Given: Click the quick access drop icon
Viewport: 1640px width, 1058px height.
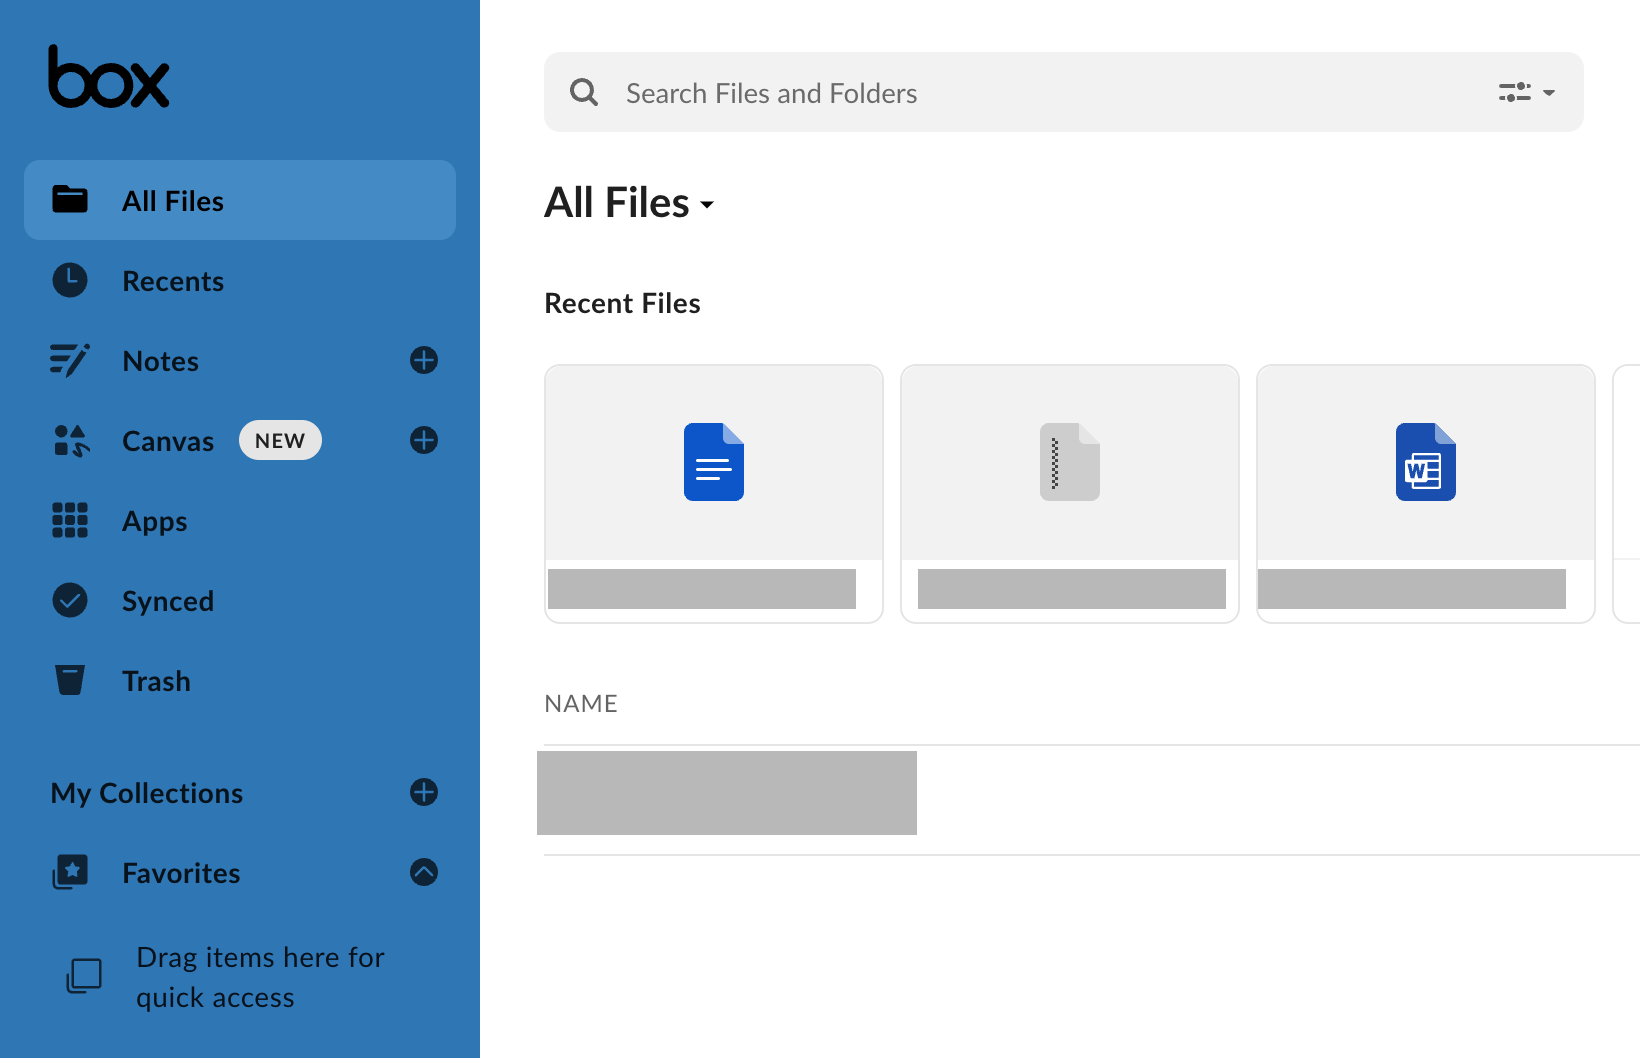Looking at the screenshot, I should tap(84, 975).
